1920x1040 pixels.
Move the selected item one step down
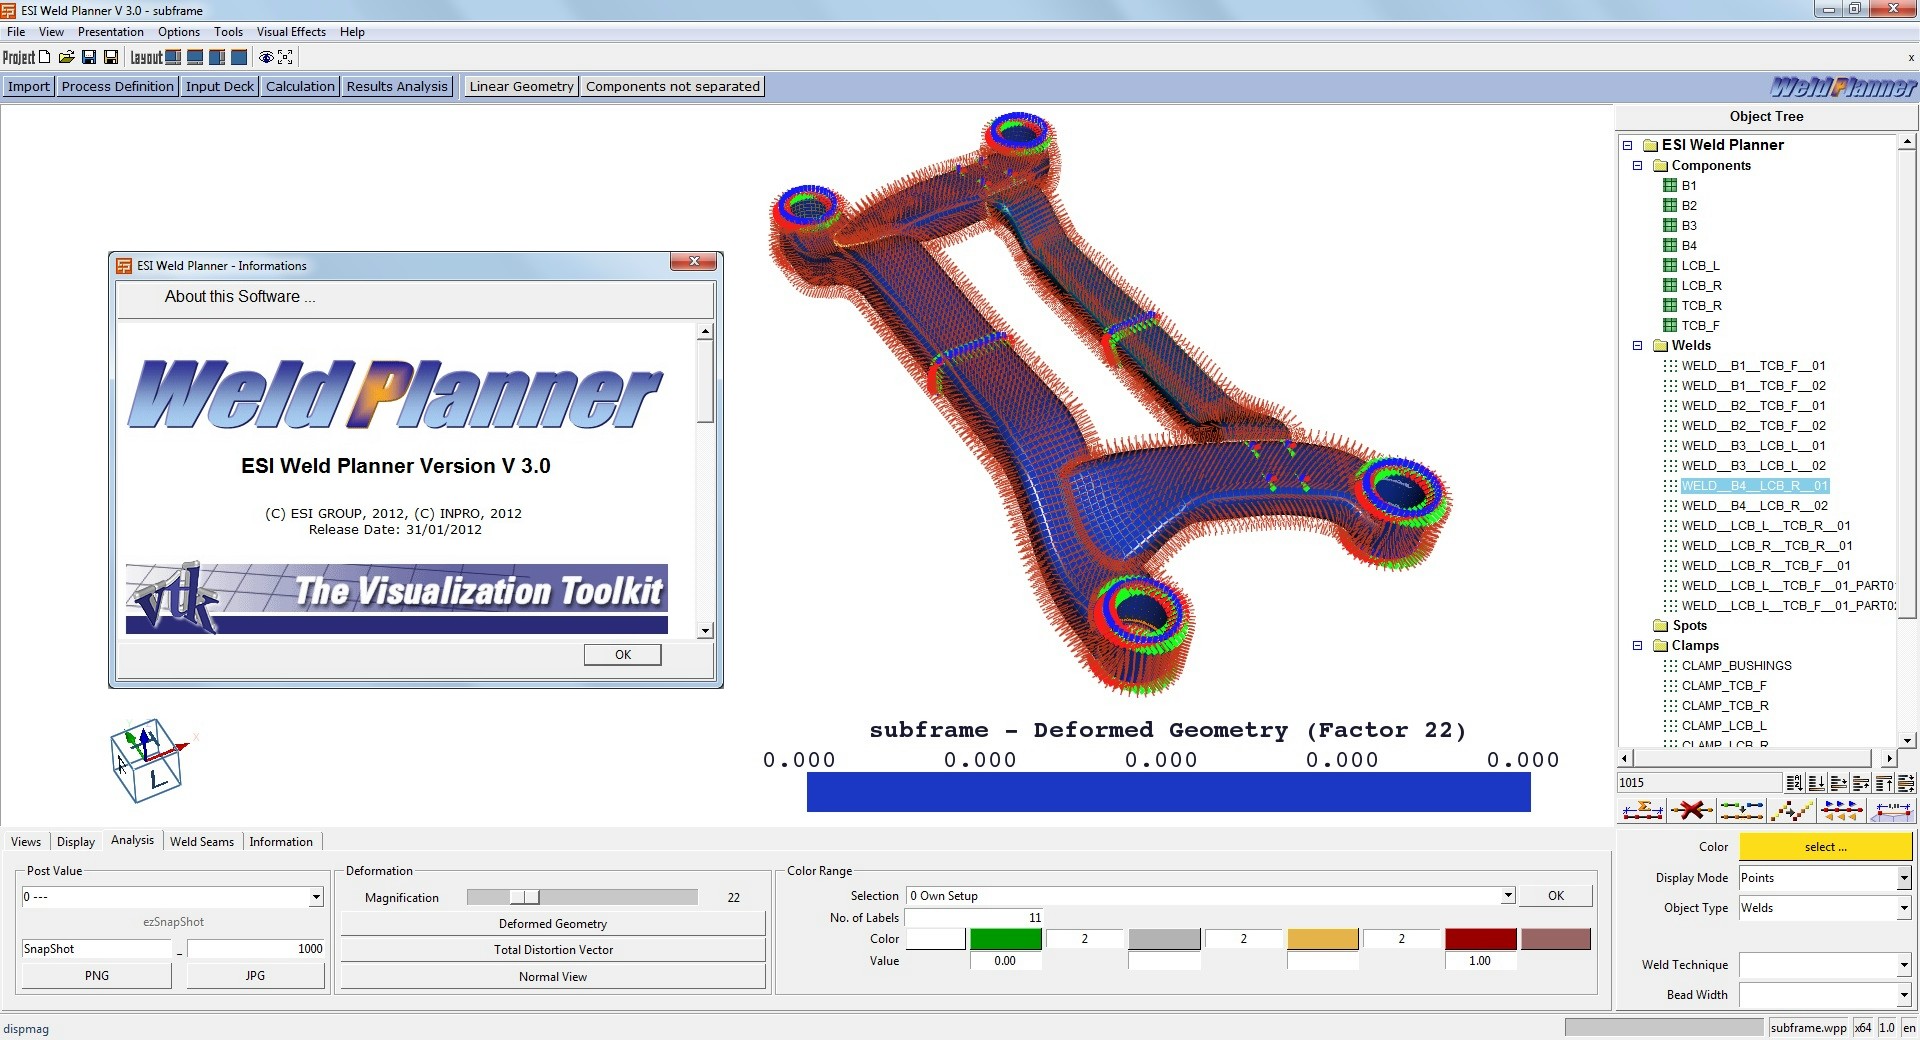click(1838, 782)
